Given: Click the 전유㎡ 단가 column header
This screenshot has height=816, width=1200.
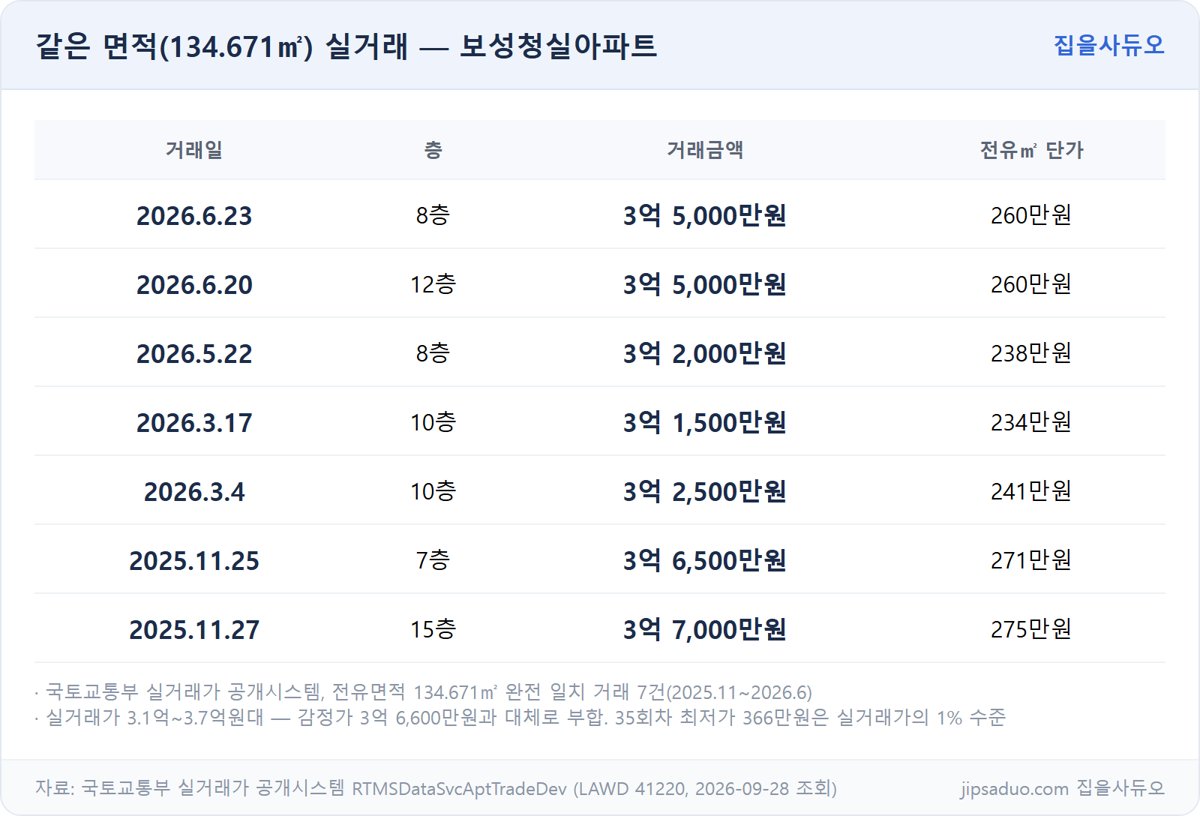Looking at the screenshot, I should click(x=1031, y=150).
